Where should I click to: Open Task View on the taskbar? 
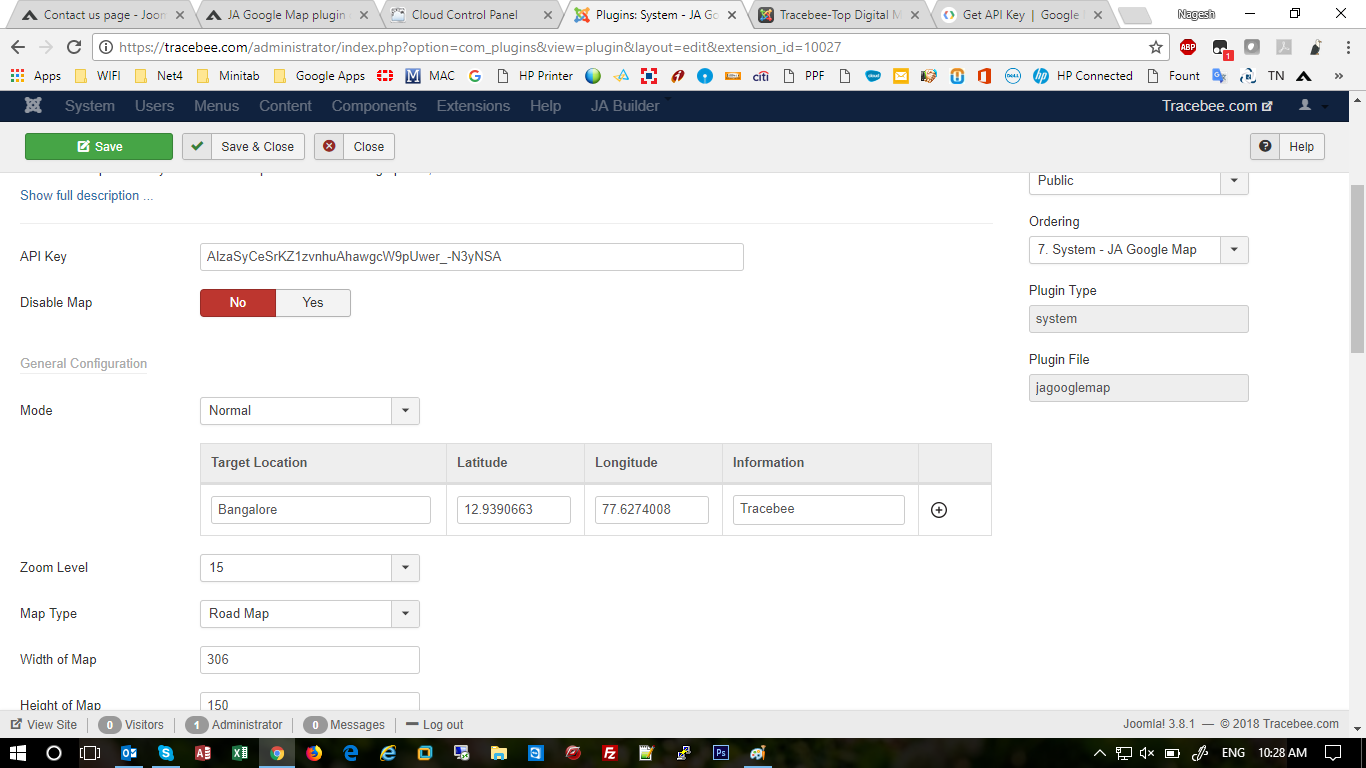click(90, 753)
